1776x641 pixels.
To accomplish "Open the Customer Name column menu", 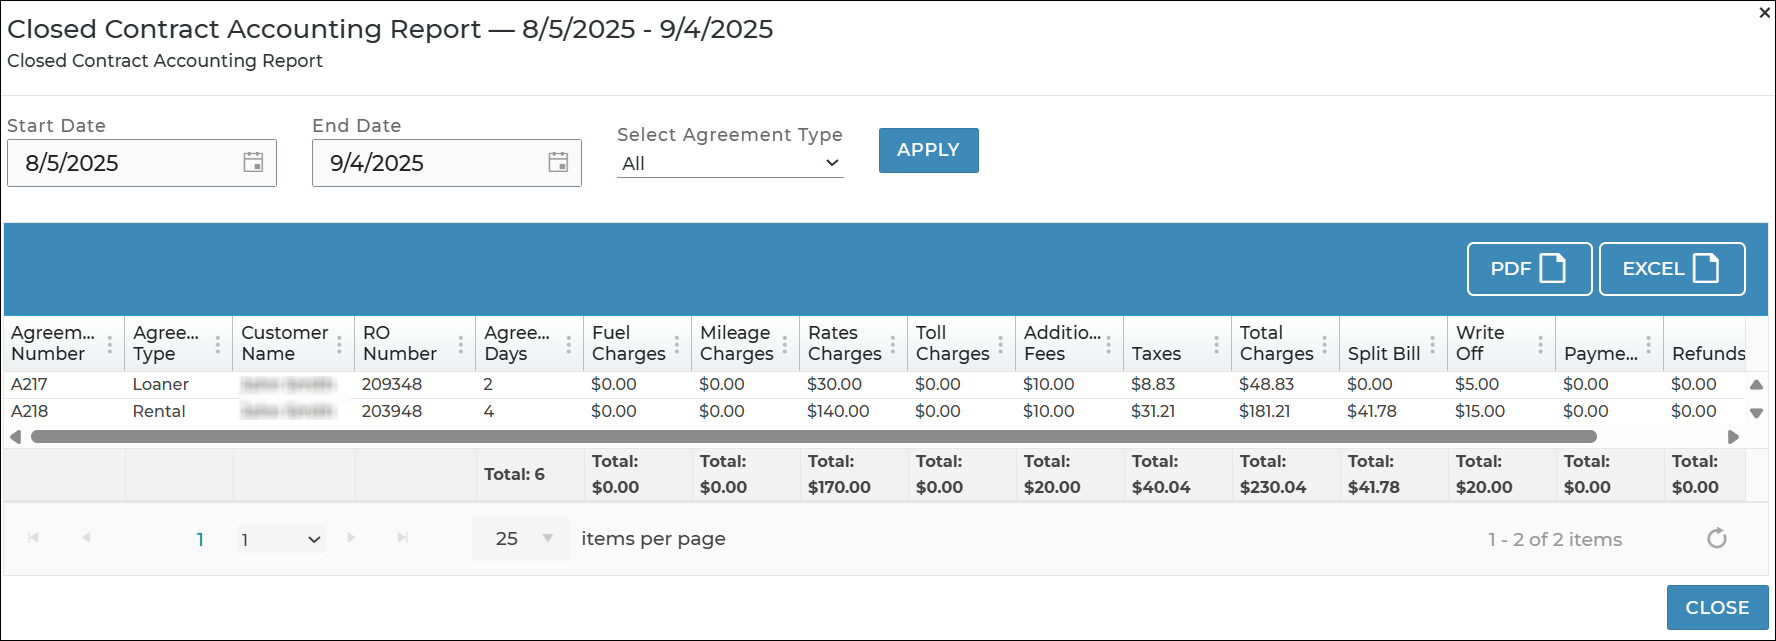I will [340, 345].
